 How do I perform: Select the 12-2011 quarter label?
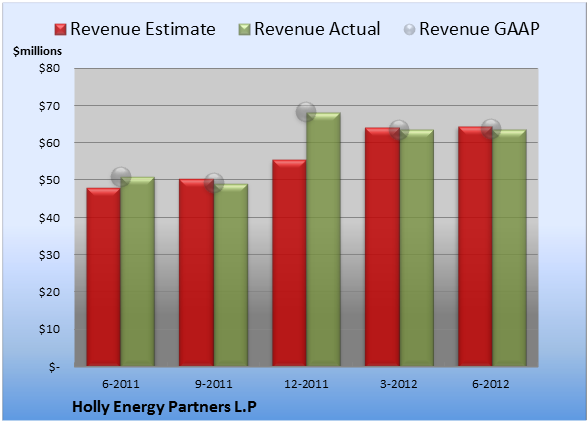(x=306, y=384)
